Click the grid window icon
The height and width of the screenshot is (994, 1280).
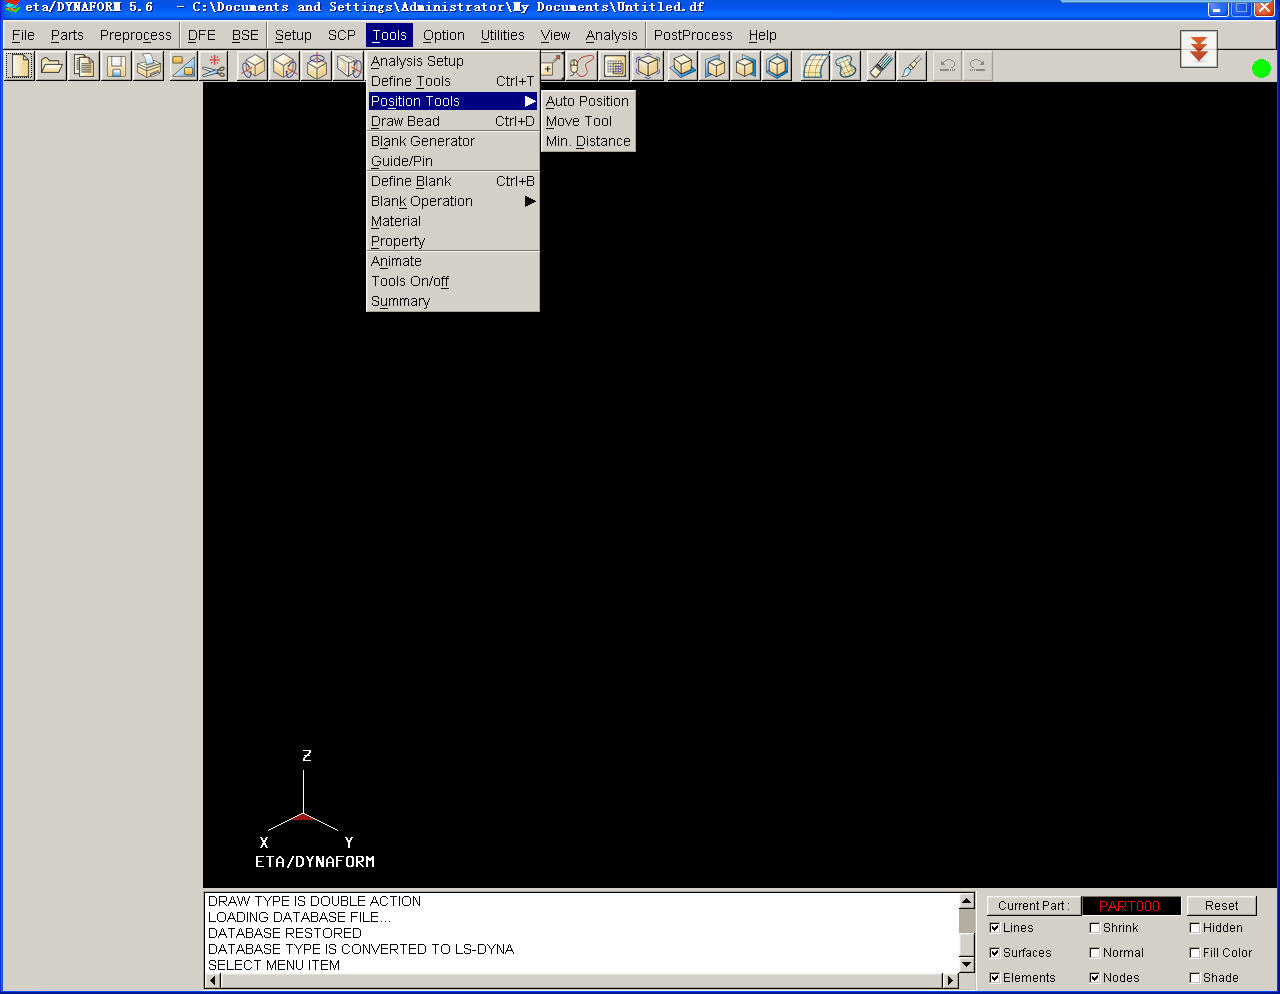[615, 67]
